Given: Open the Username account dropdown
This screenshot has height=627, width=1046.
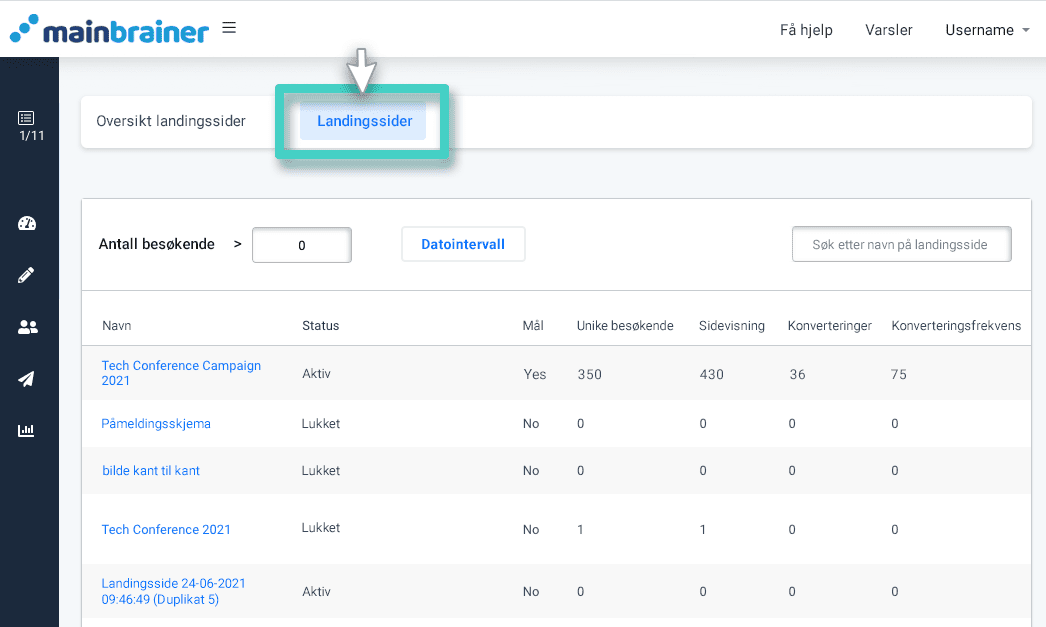Looking at the screenshot, I should pos(986,30).
